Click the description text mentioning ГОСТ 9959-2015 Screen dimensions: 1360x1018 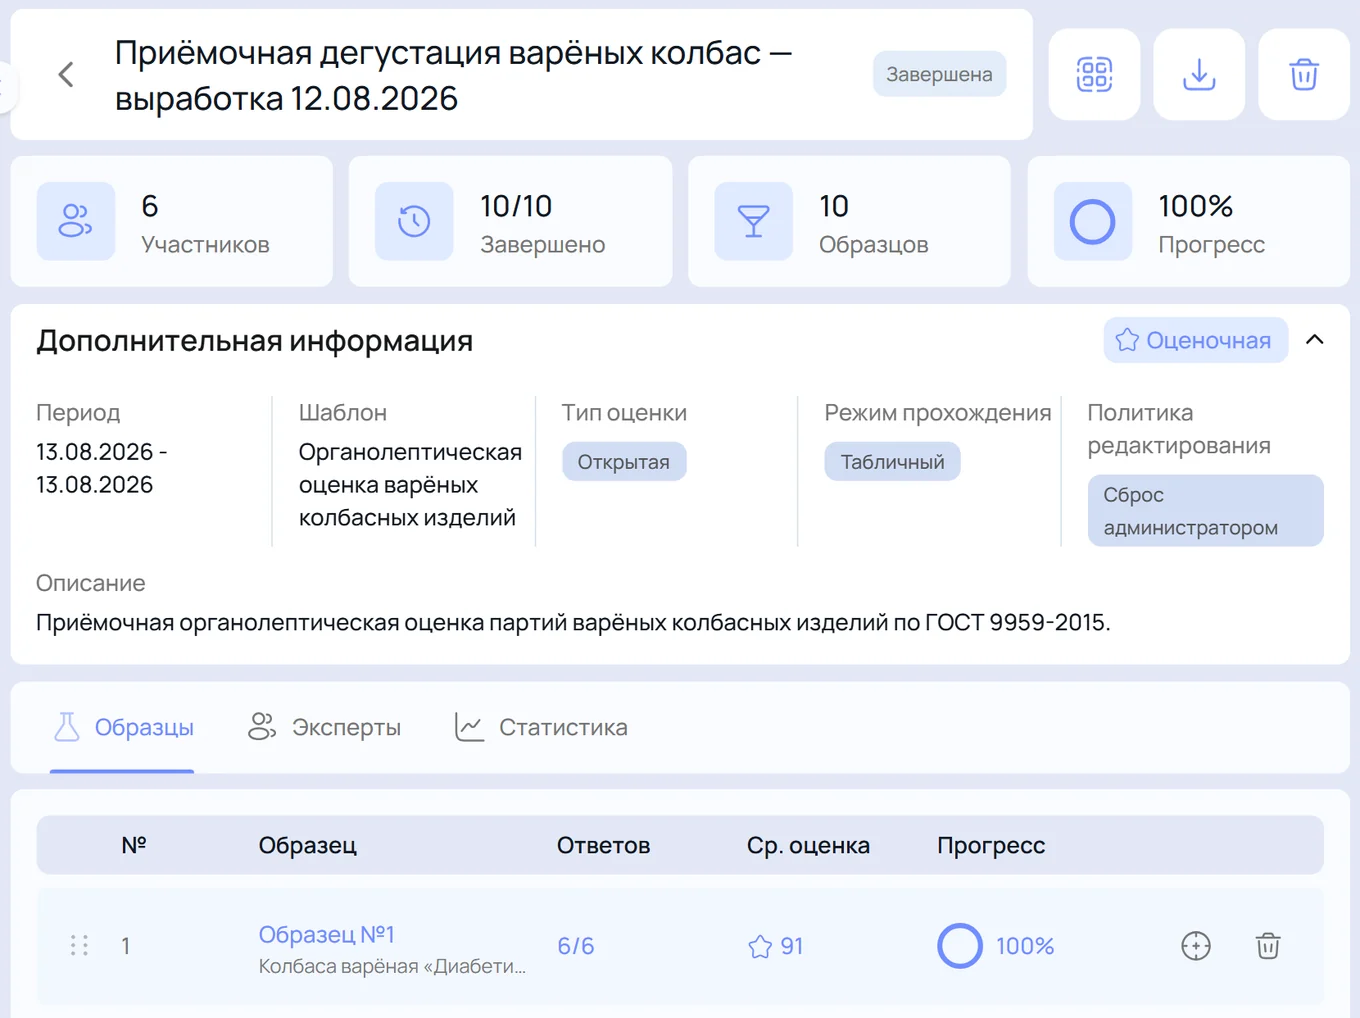(x=573, y=622)
